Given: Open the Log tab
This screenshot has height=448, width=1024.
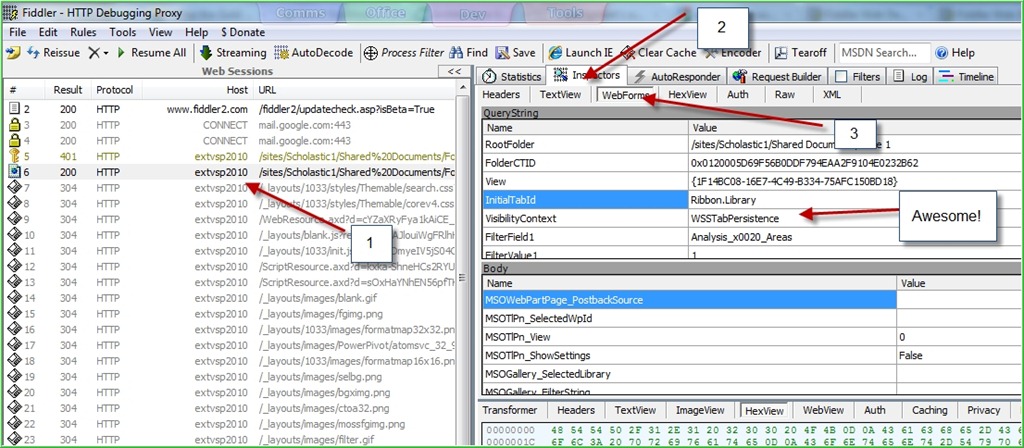Looking at the screenshot, I should (x=910, y=76).
